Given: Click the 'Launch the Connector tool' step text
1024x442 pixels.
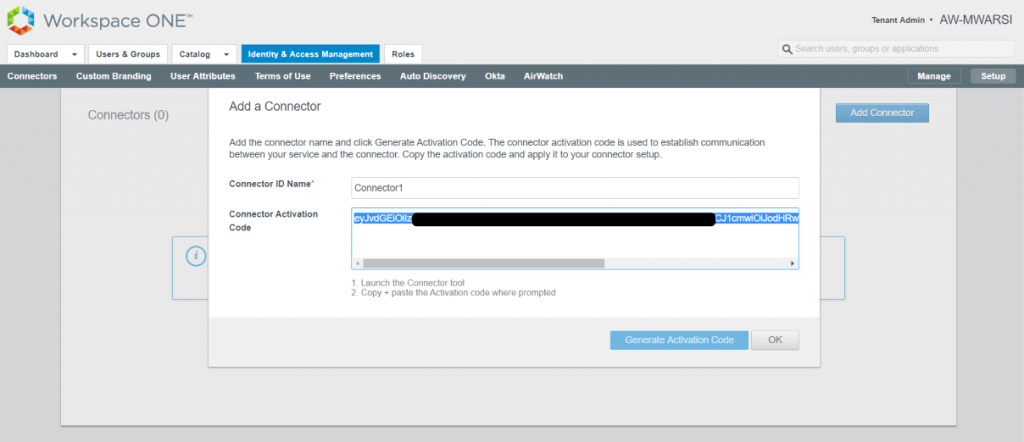Looking at the screenshot, I should [x=408, y=283].
